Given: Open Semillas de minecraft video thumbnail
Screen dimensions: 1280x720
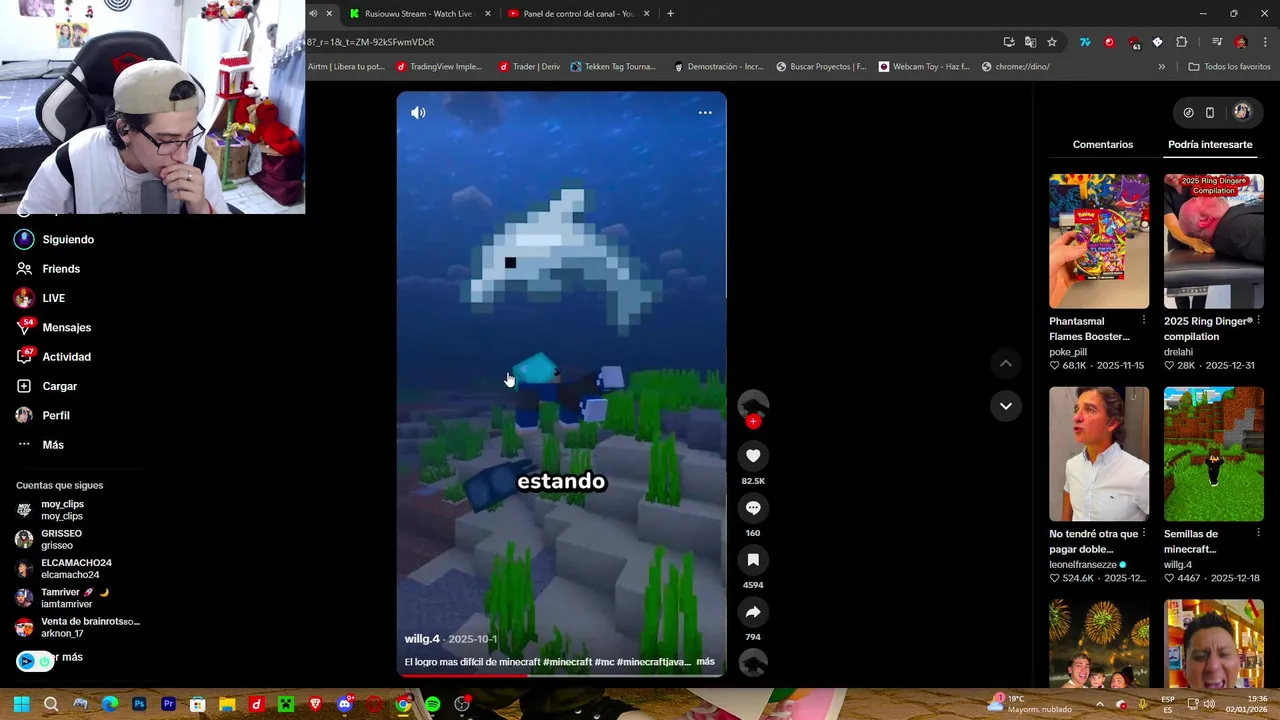Looking at the screenshot, I should point(1214,454).
